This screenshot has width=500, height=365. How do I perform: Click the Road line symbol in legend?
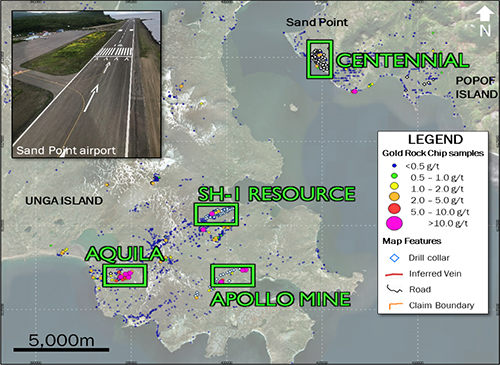pos(394,289)
